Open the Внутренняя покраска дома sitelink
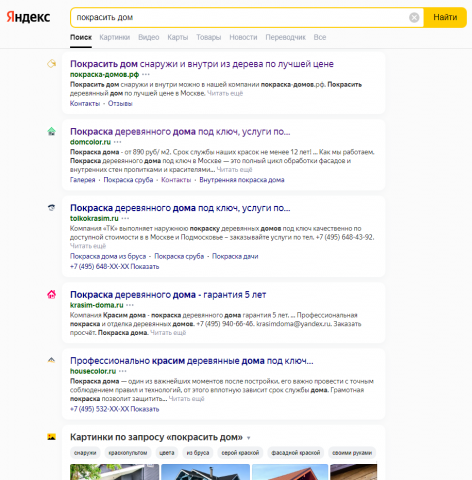 [x=242, y=180]
